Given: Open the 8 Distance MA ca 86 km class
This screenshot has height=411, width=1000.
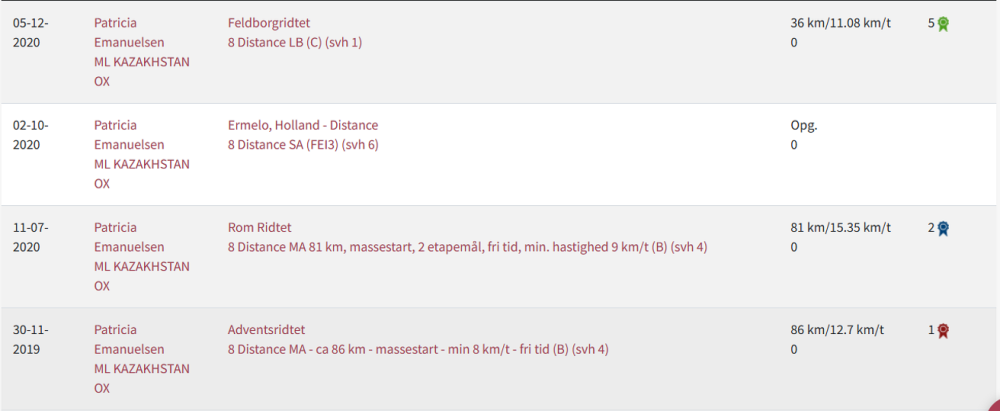Looking at the screenshot, I should (x=418, y=350).
